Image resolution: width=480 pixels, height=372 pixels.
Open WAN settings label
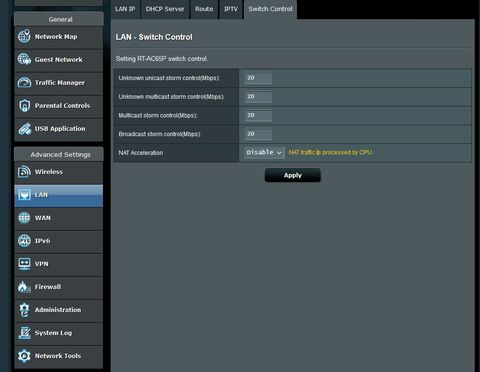tap(43, 218)
